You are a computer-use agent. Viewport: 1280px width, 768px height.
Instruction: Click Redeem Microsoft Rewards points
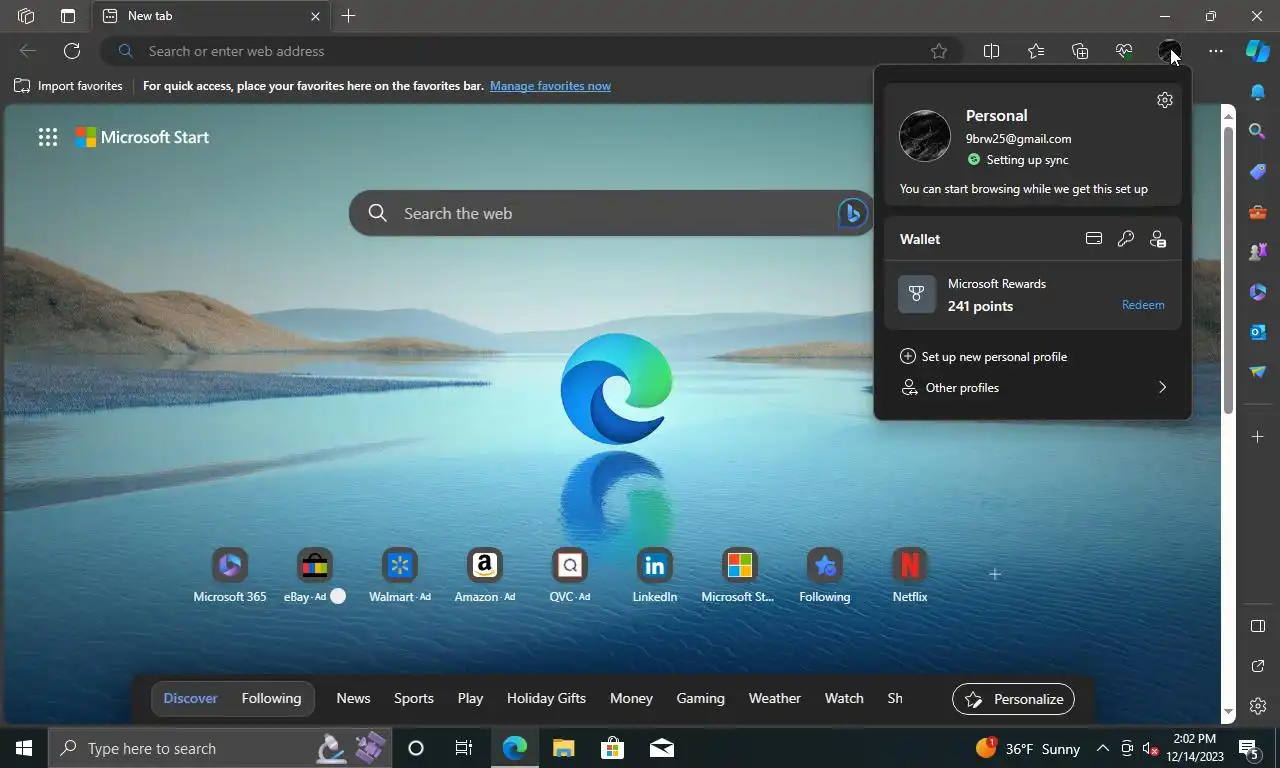pos(1143,305)
